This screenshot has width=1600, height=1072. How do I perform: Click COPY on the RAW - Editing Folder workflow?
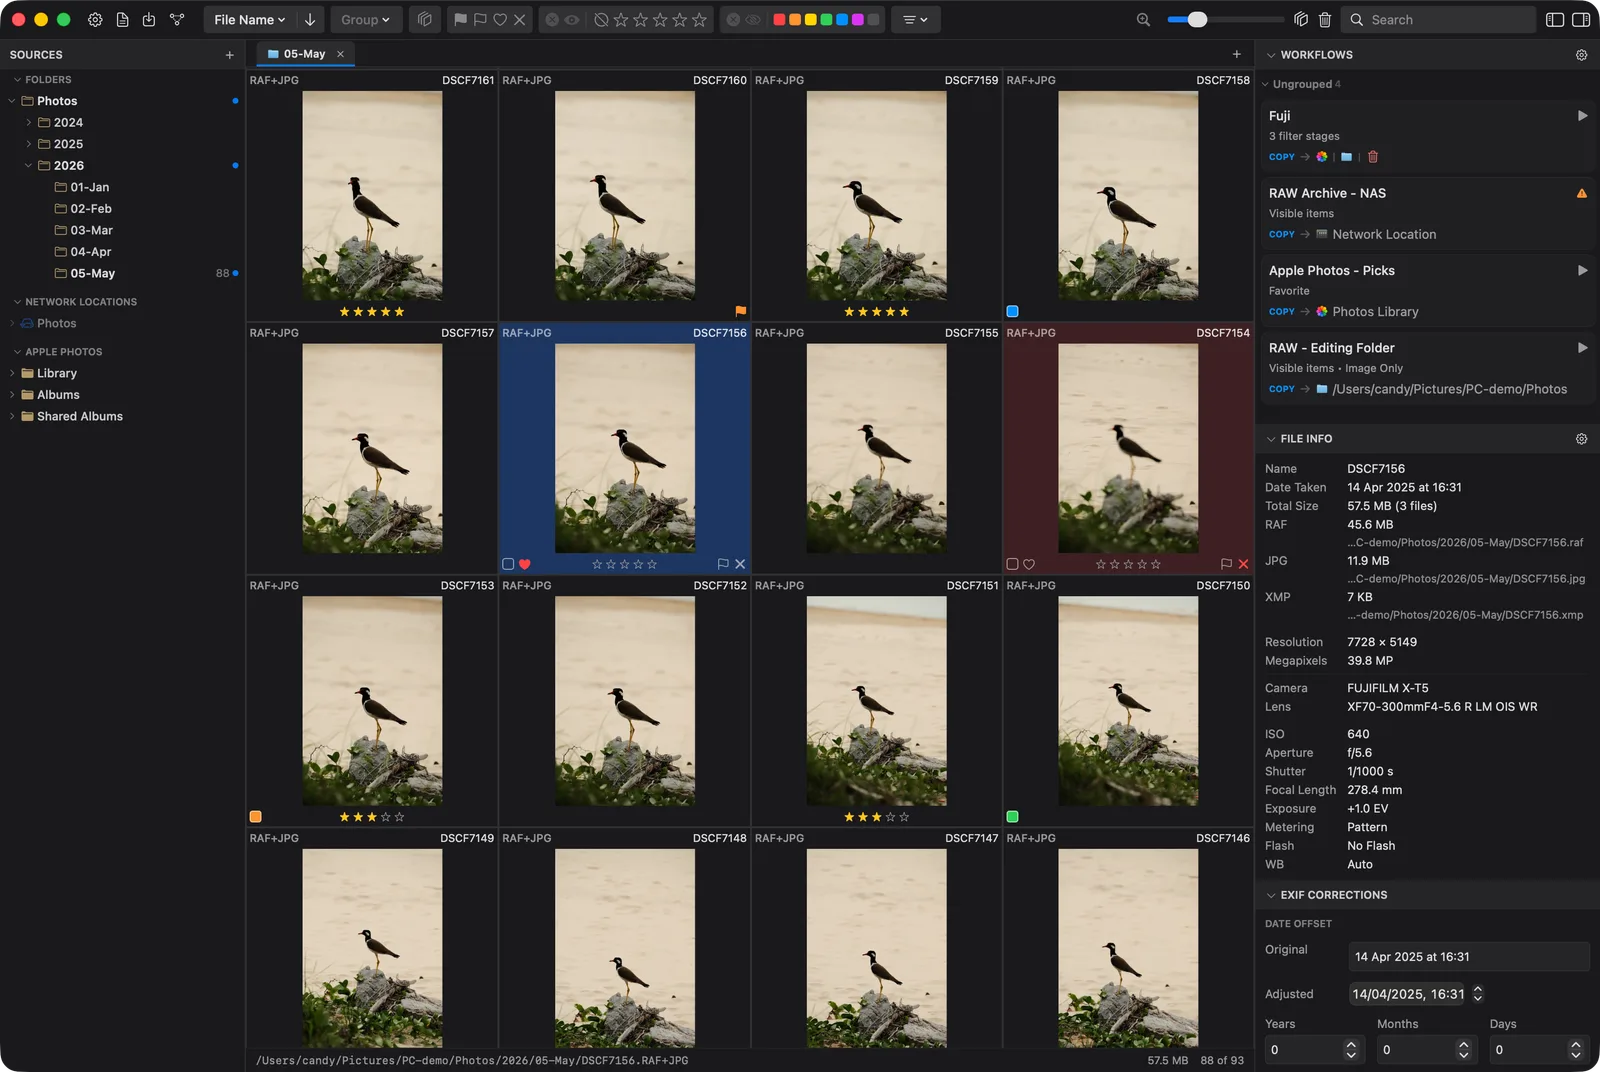[1282, 389]
